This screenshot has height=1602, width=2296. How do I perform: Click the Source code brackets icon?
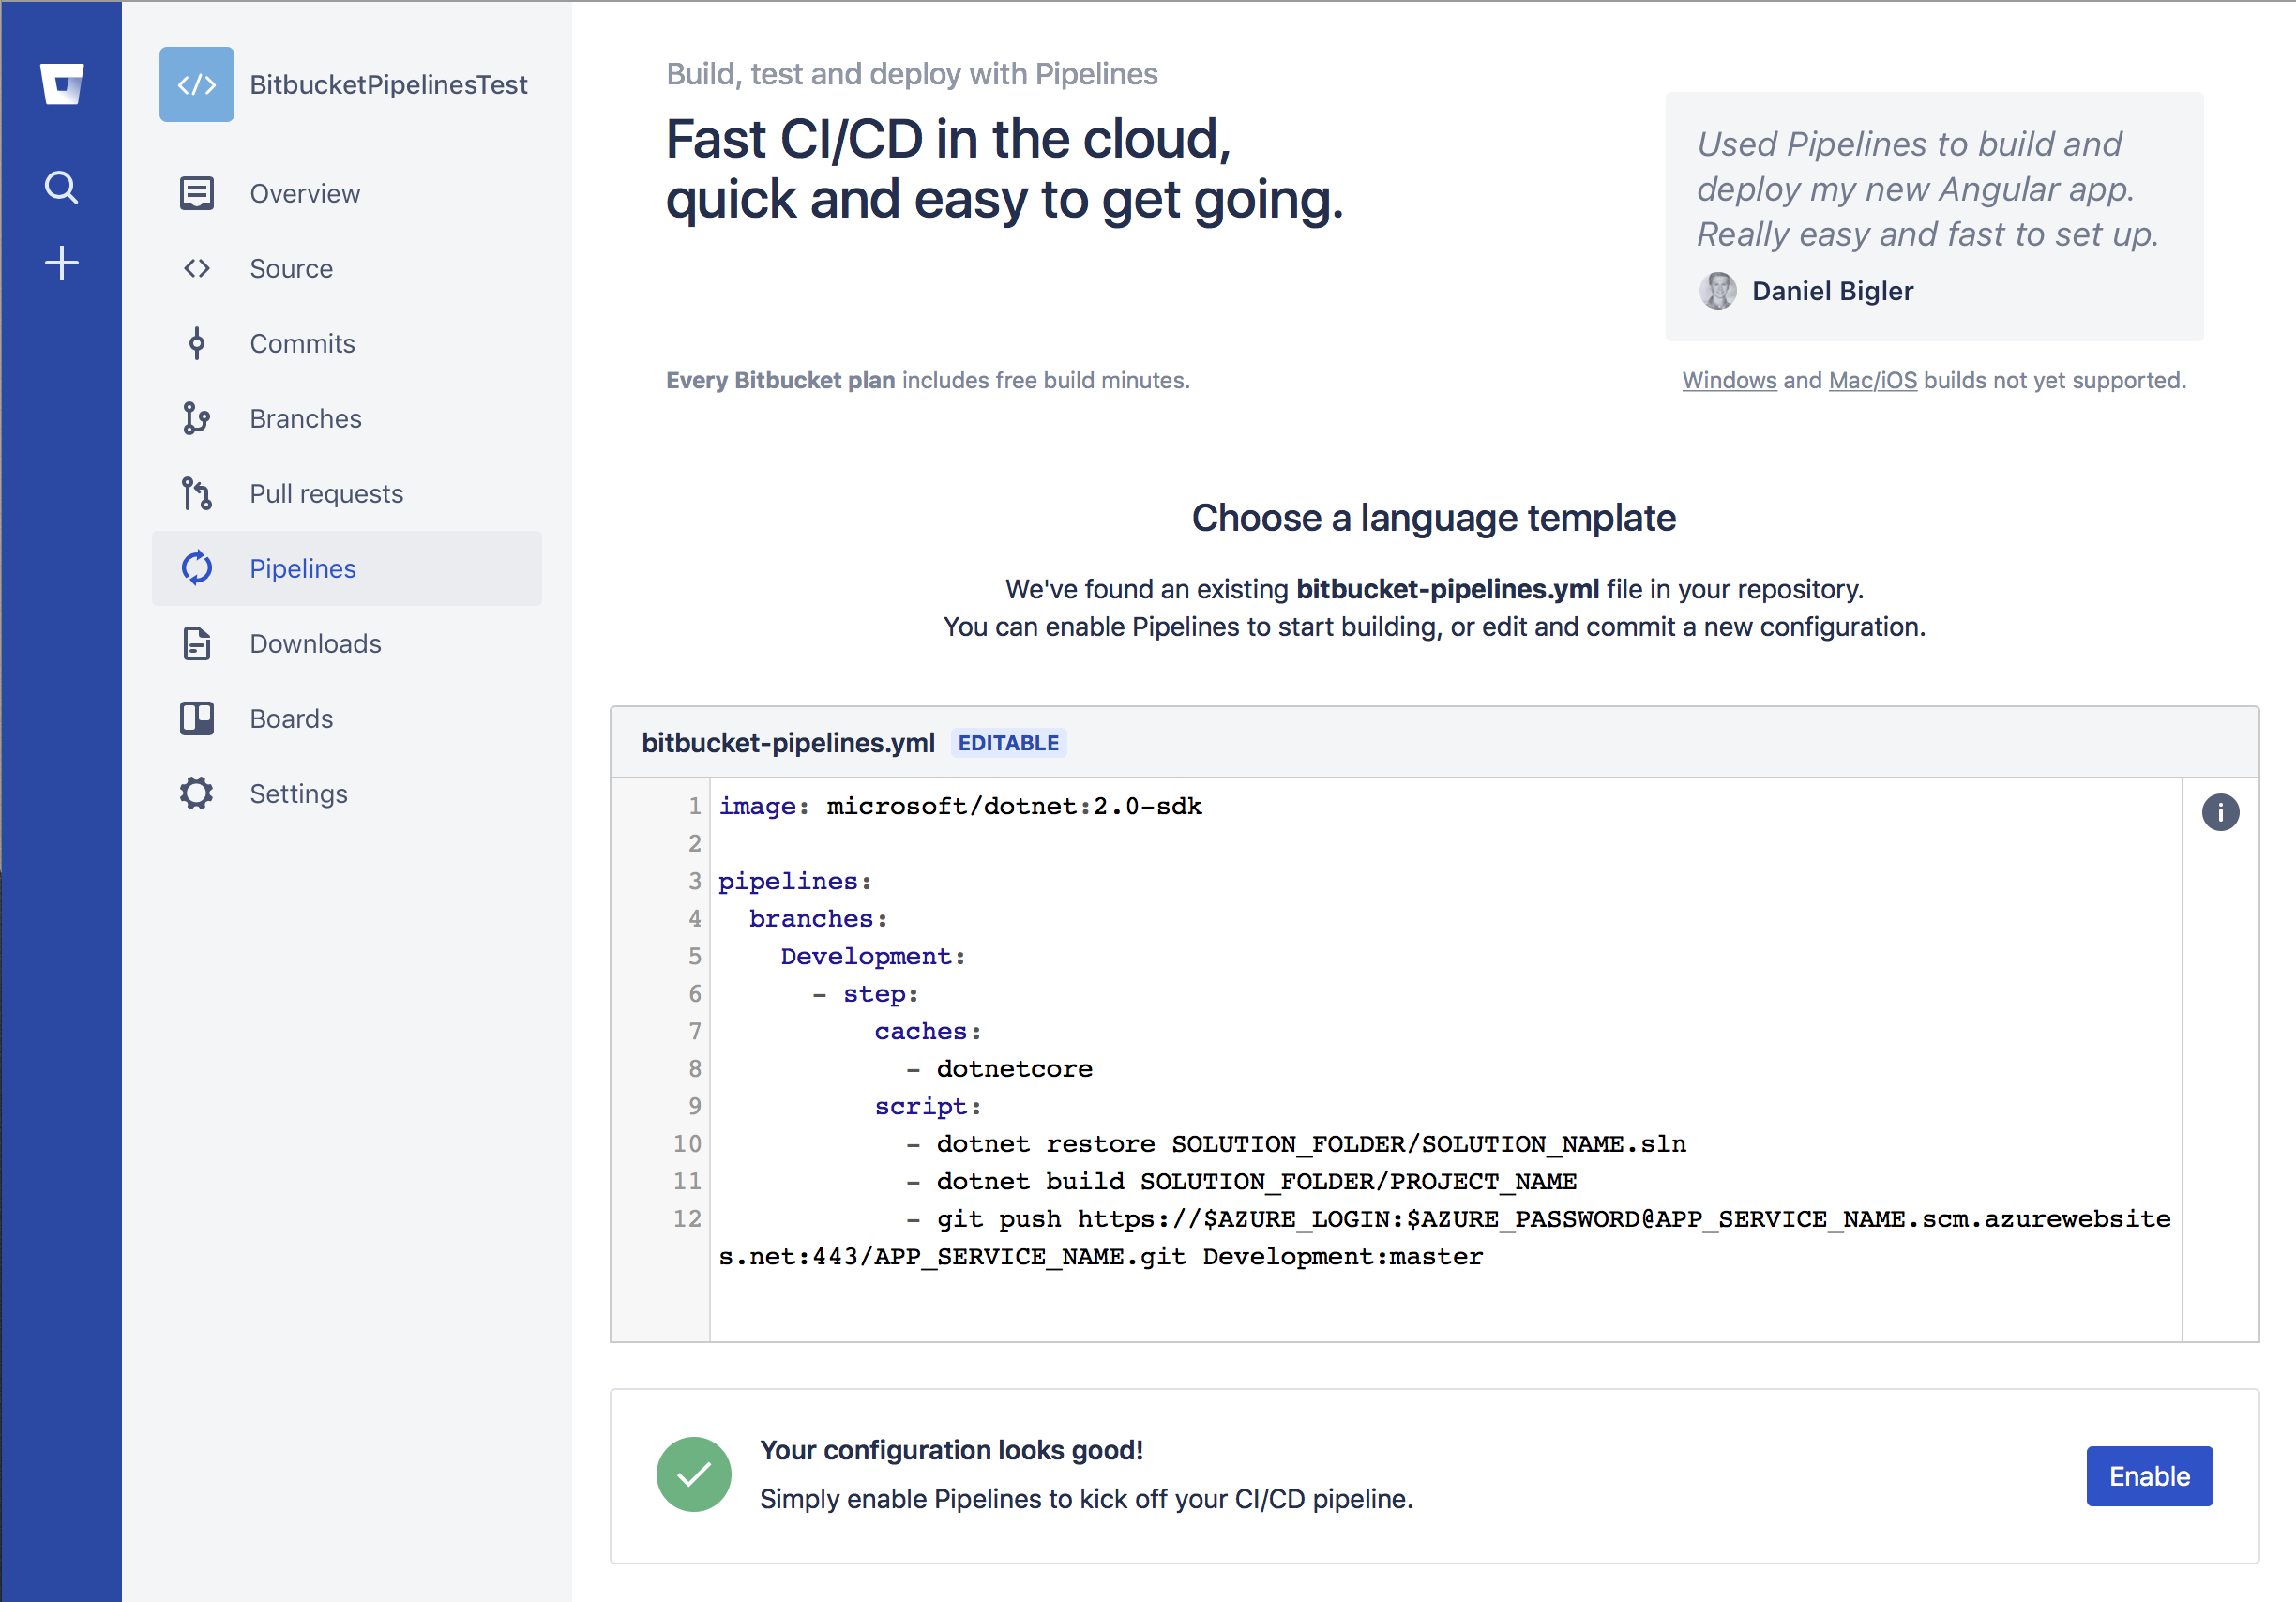point(197,268)
